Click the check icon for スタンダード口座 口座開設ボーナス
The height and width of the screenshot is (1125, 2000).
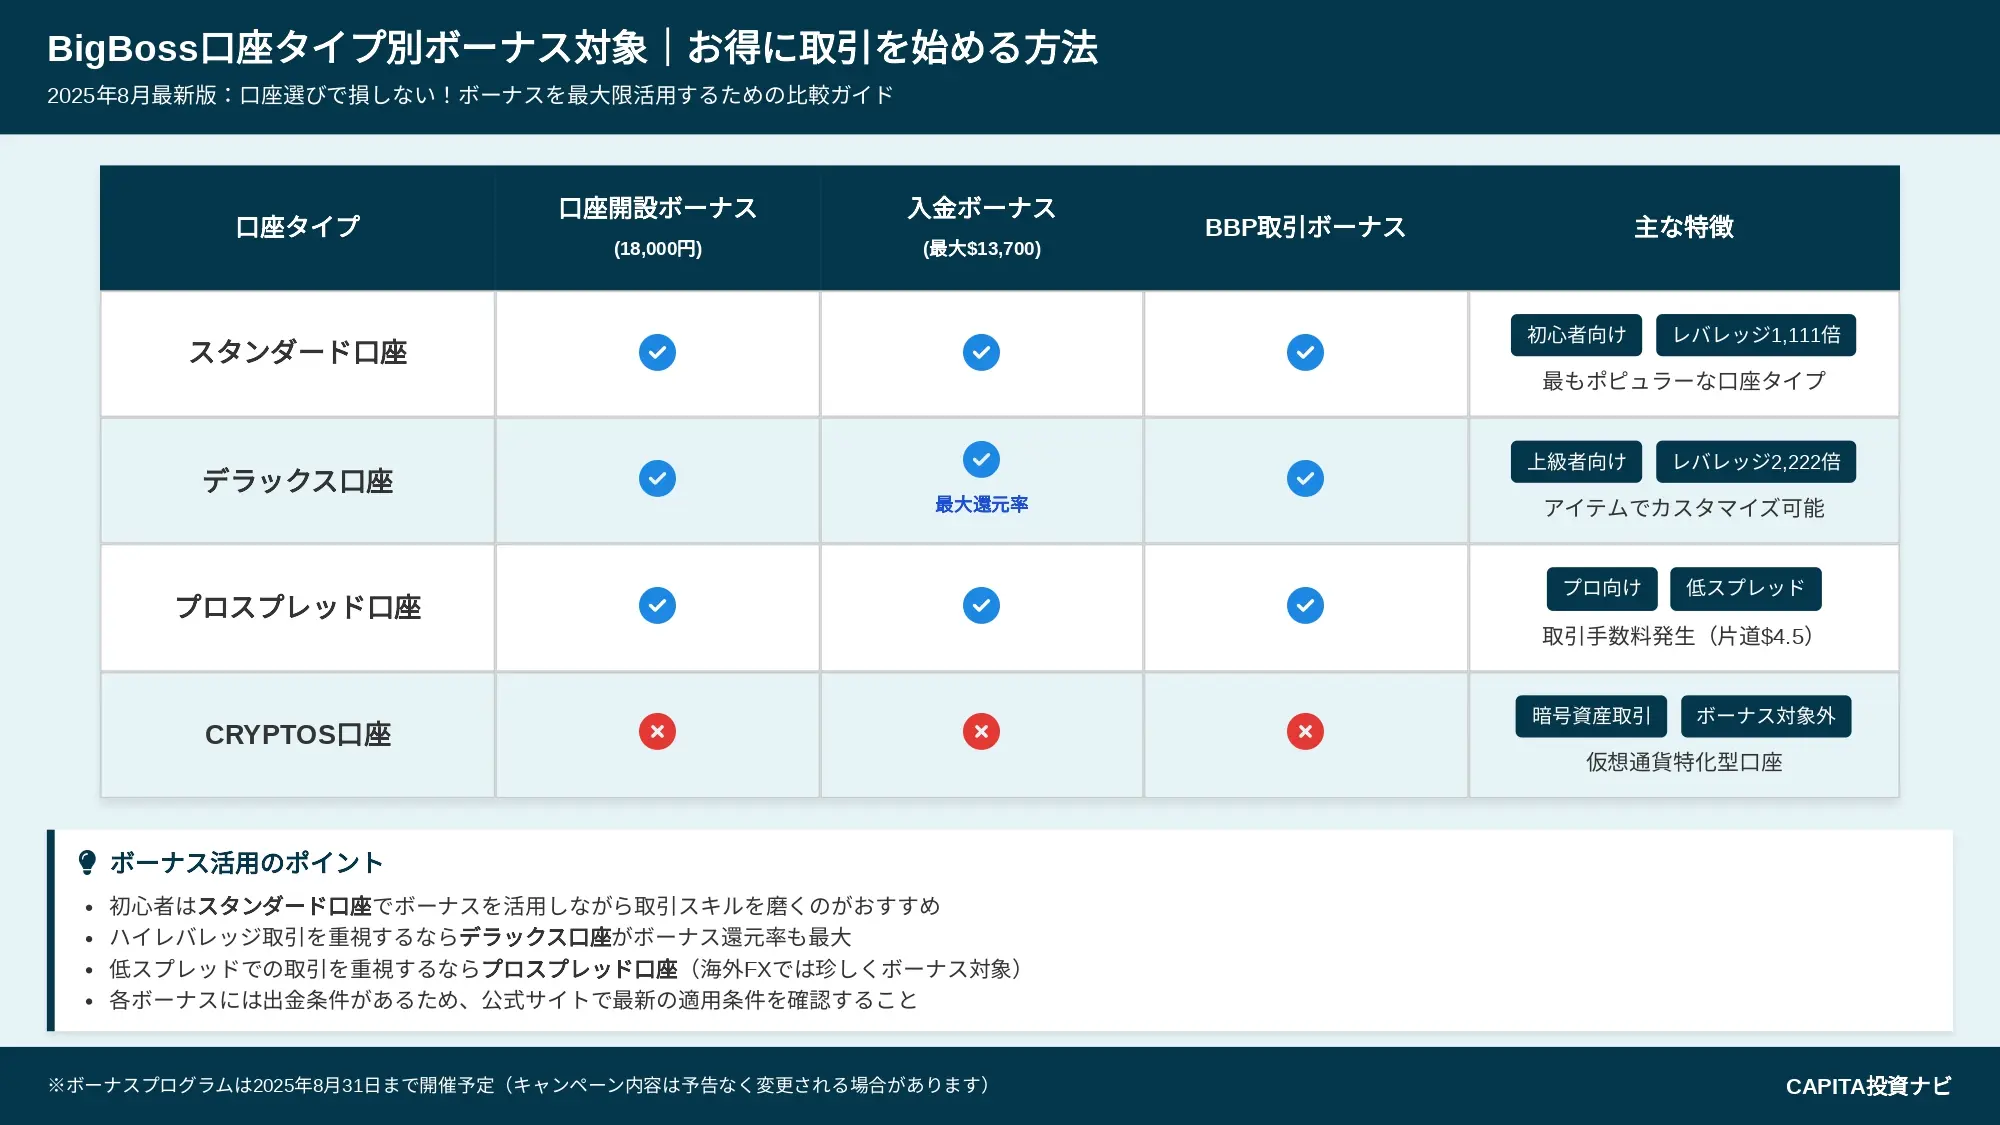657,352
